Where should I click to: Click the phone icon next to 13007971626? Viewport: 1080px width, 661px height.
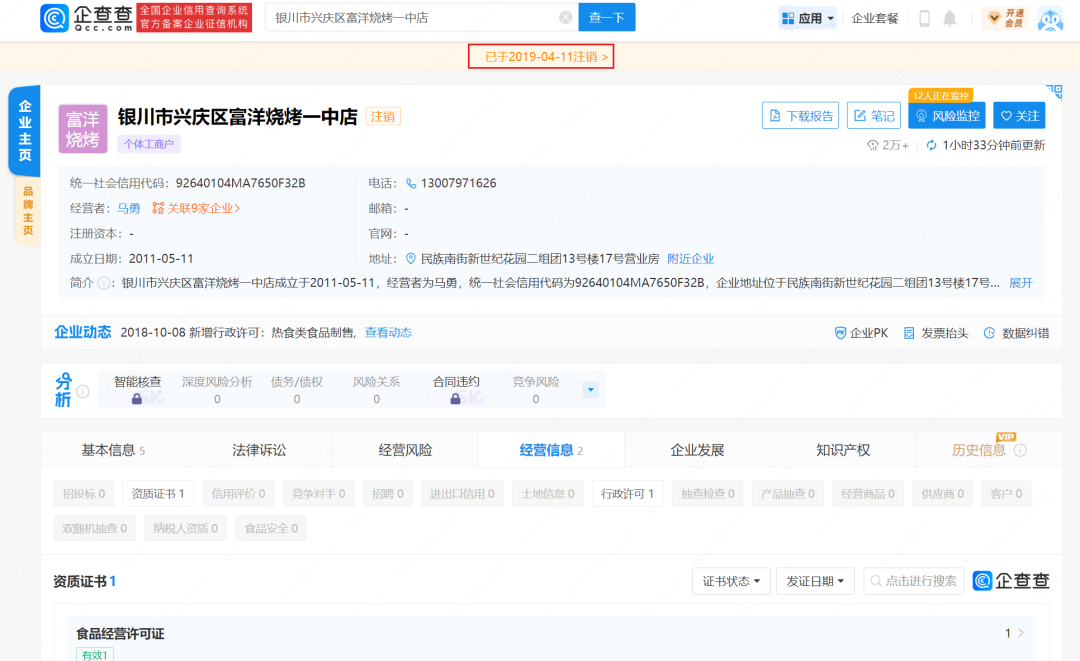[411, 183]
